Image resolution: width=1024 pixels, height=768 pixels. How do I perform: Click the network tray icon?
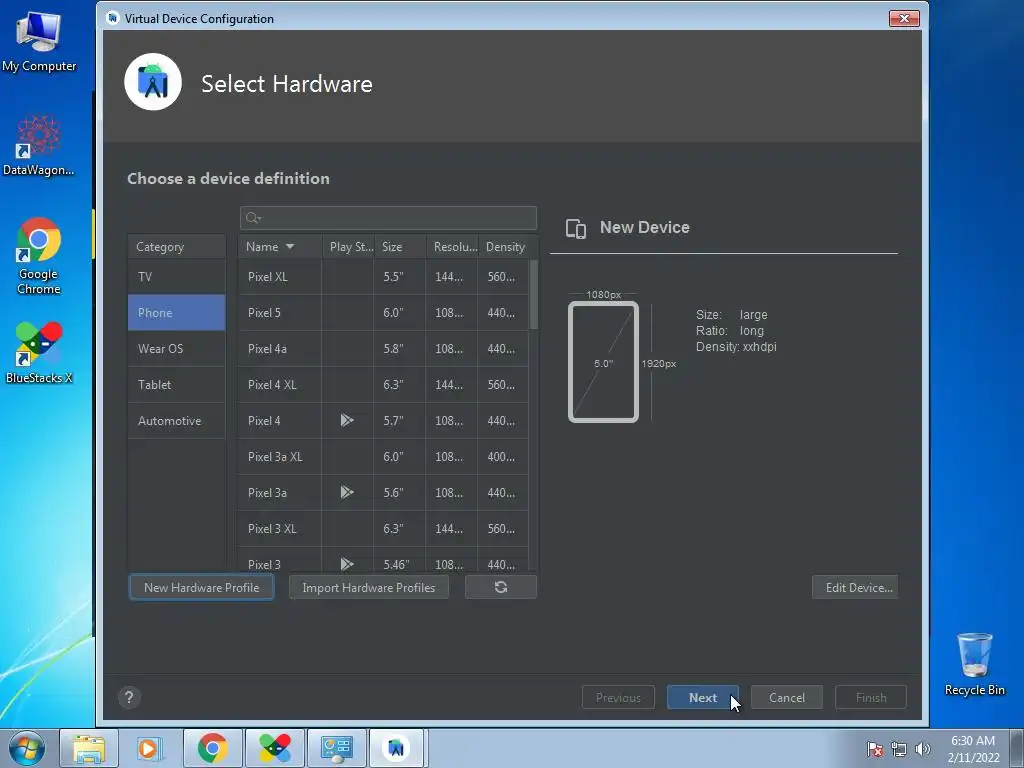(899, 749)
